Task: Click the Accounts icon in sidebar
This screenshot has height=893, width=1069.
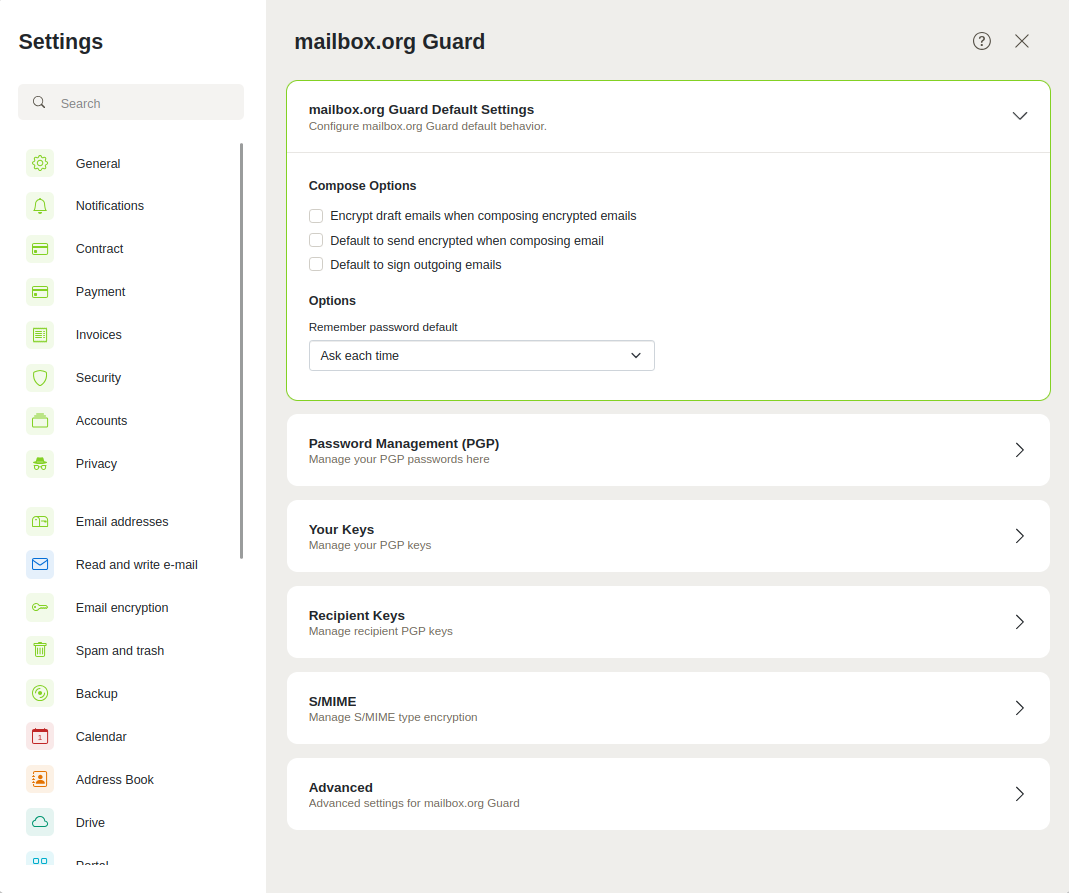Action: [x=40, y=421]
